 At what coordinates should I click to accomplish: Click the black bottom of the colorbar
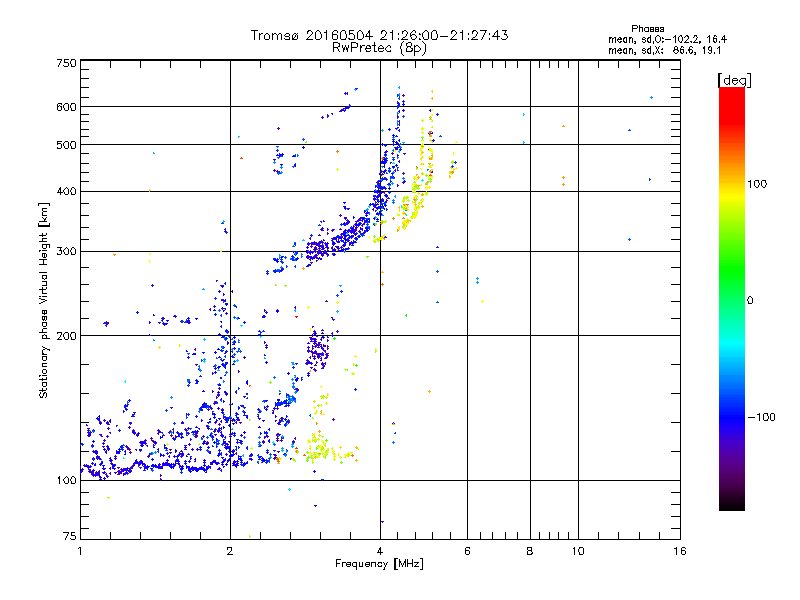tap(732, 503)
